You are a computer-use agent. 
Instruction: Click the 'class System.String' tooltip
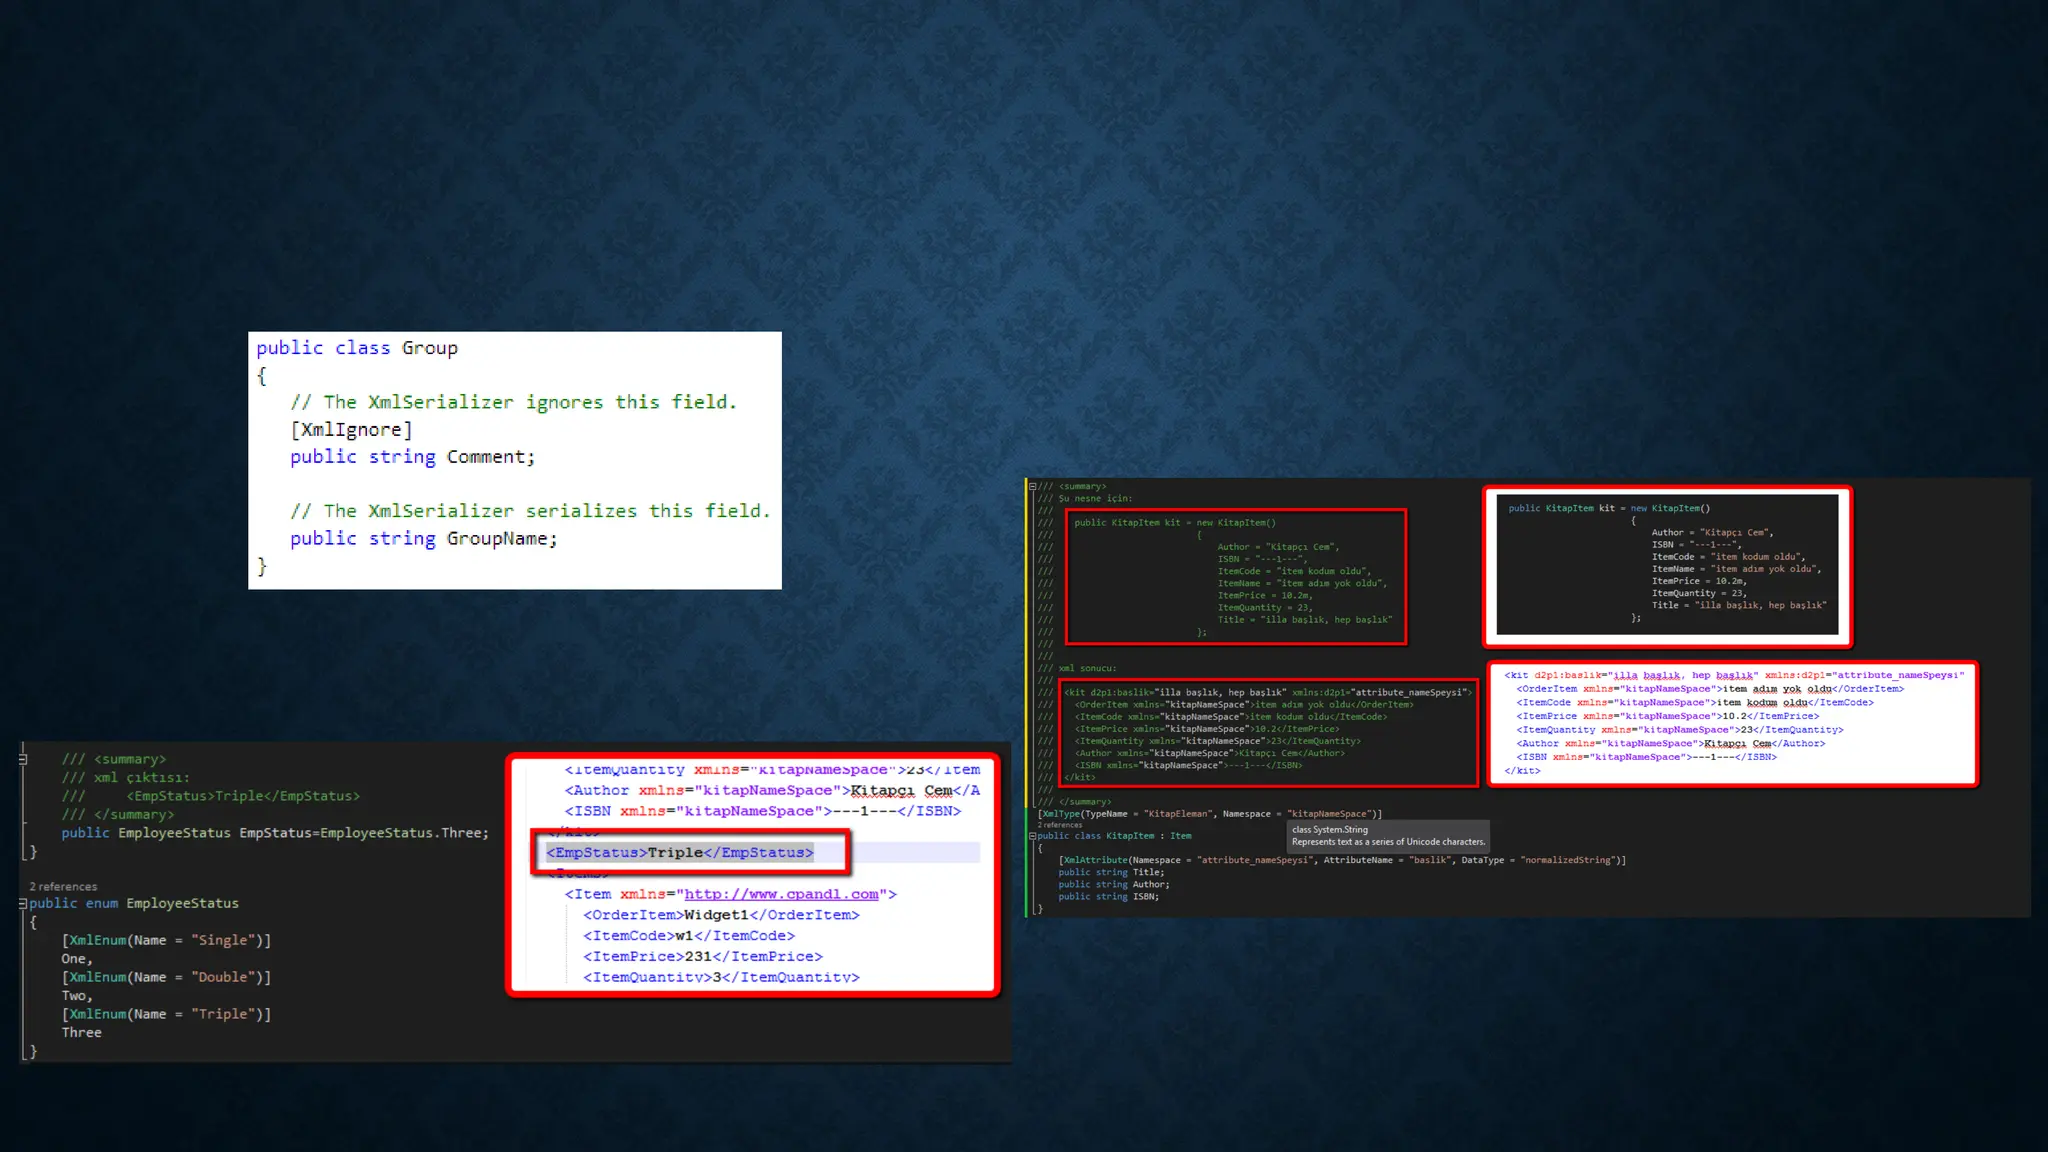point(1388,835)
